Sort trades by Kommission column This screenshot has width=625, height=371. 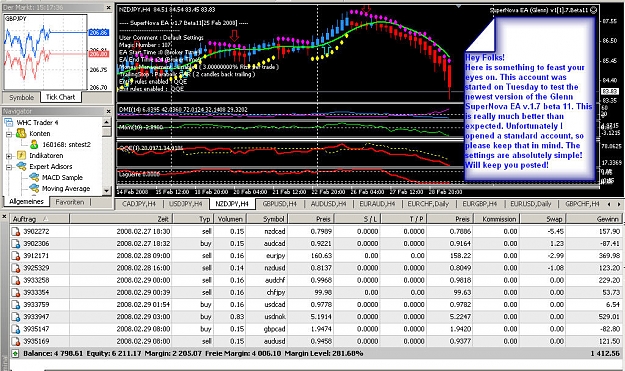tap(496, 219)
